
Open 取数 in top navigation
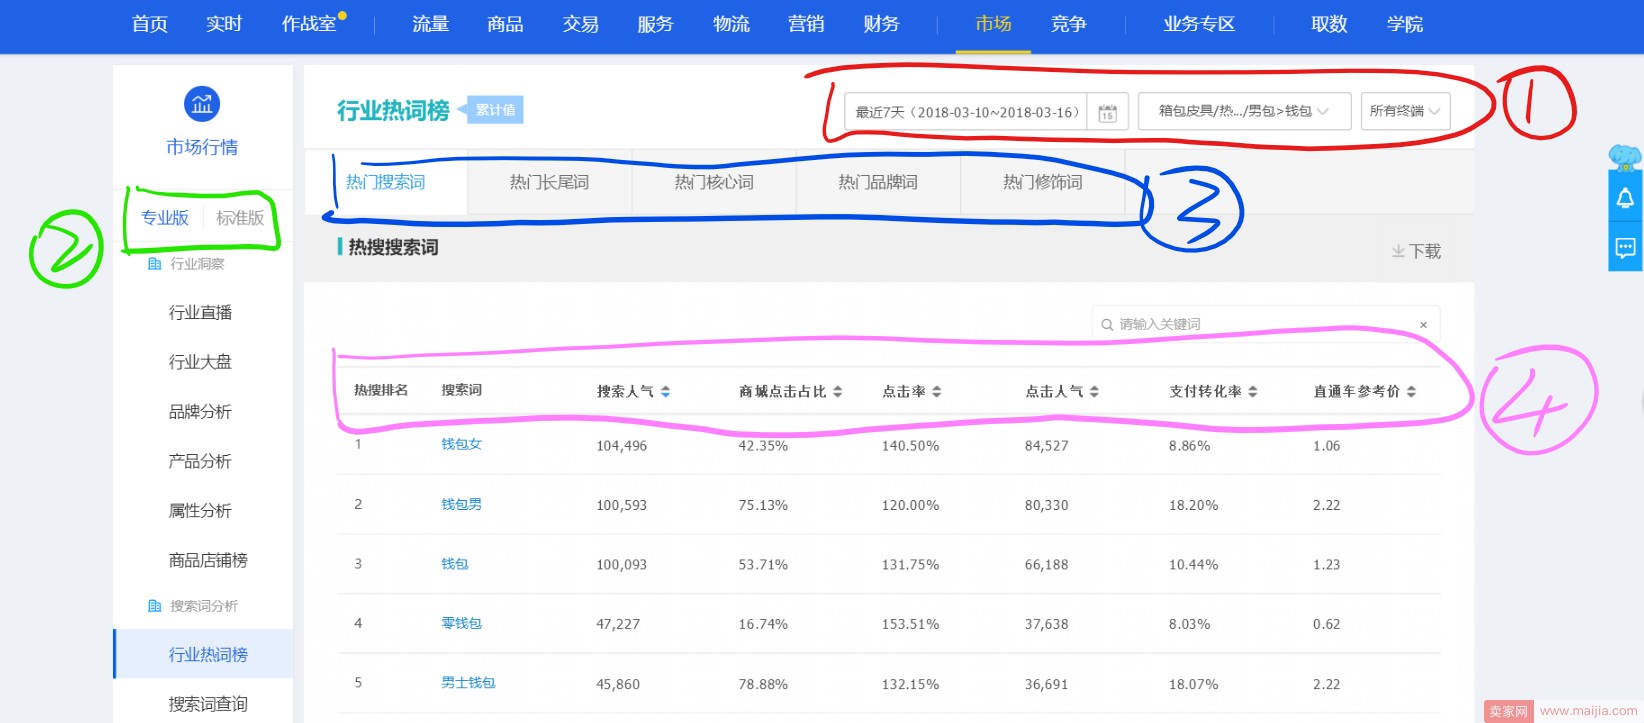[x=1330, y=24]
